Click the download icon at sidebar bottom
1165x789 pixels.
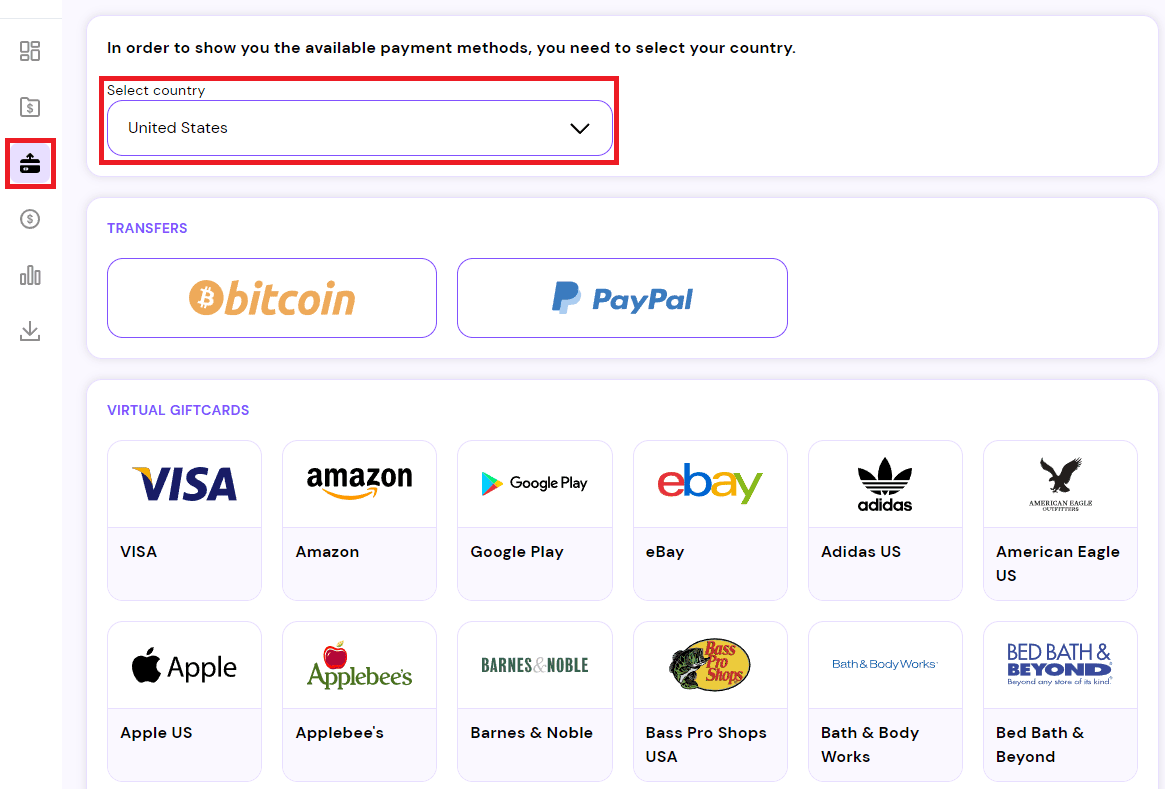[x=30, y=331]
